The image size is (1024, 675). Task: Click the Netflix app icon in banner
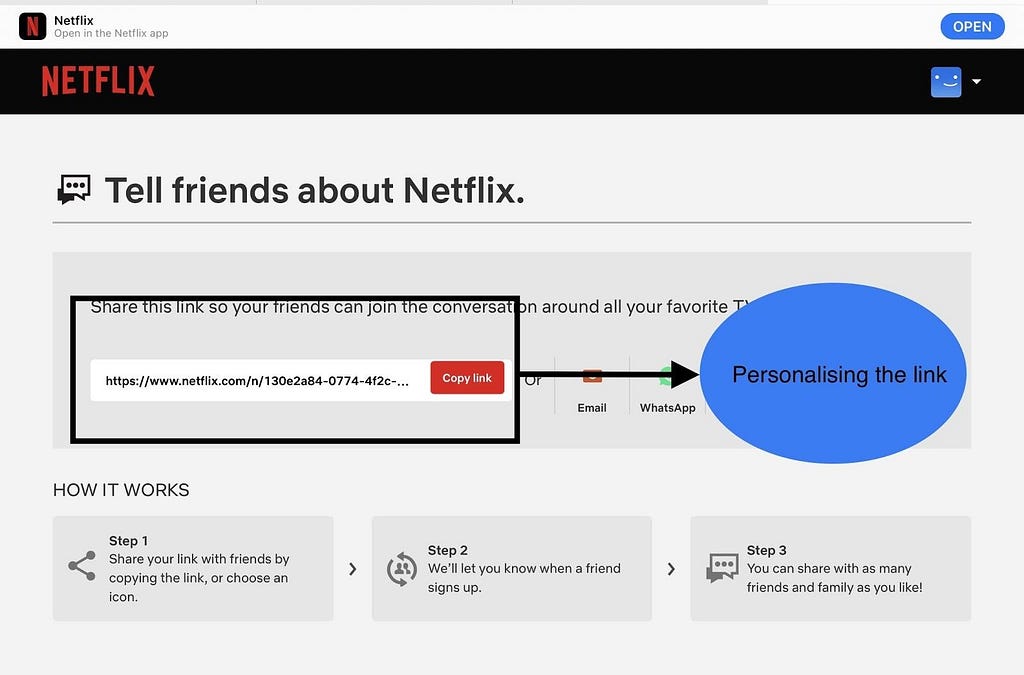click(x=32, y=26)
